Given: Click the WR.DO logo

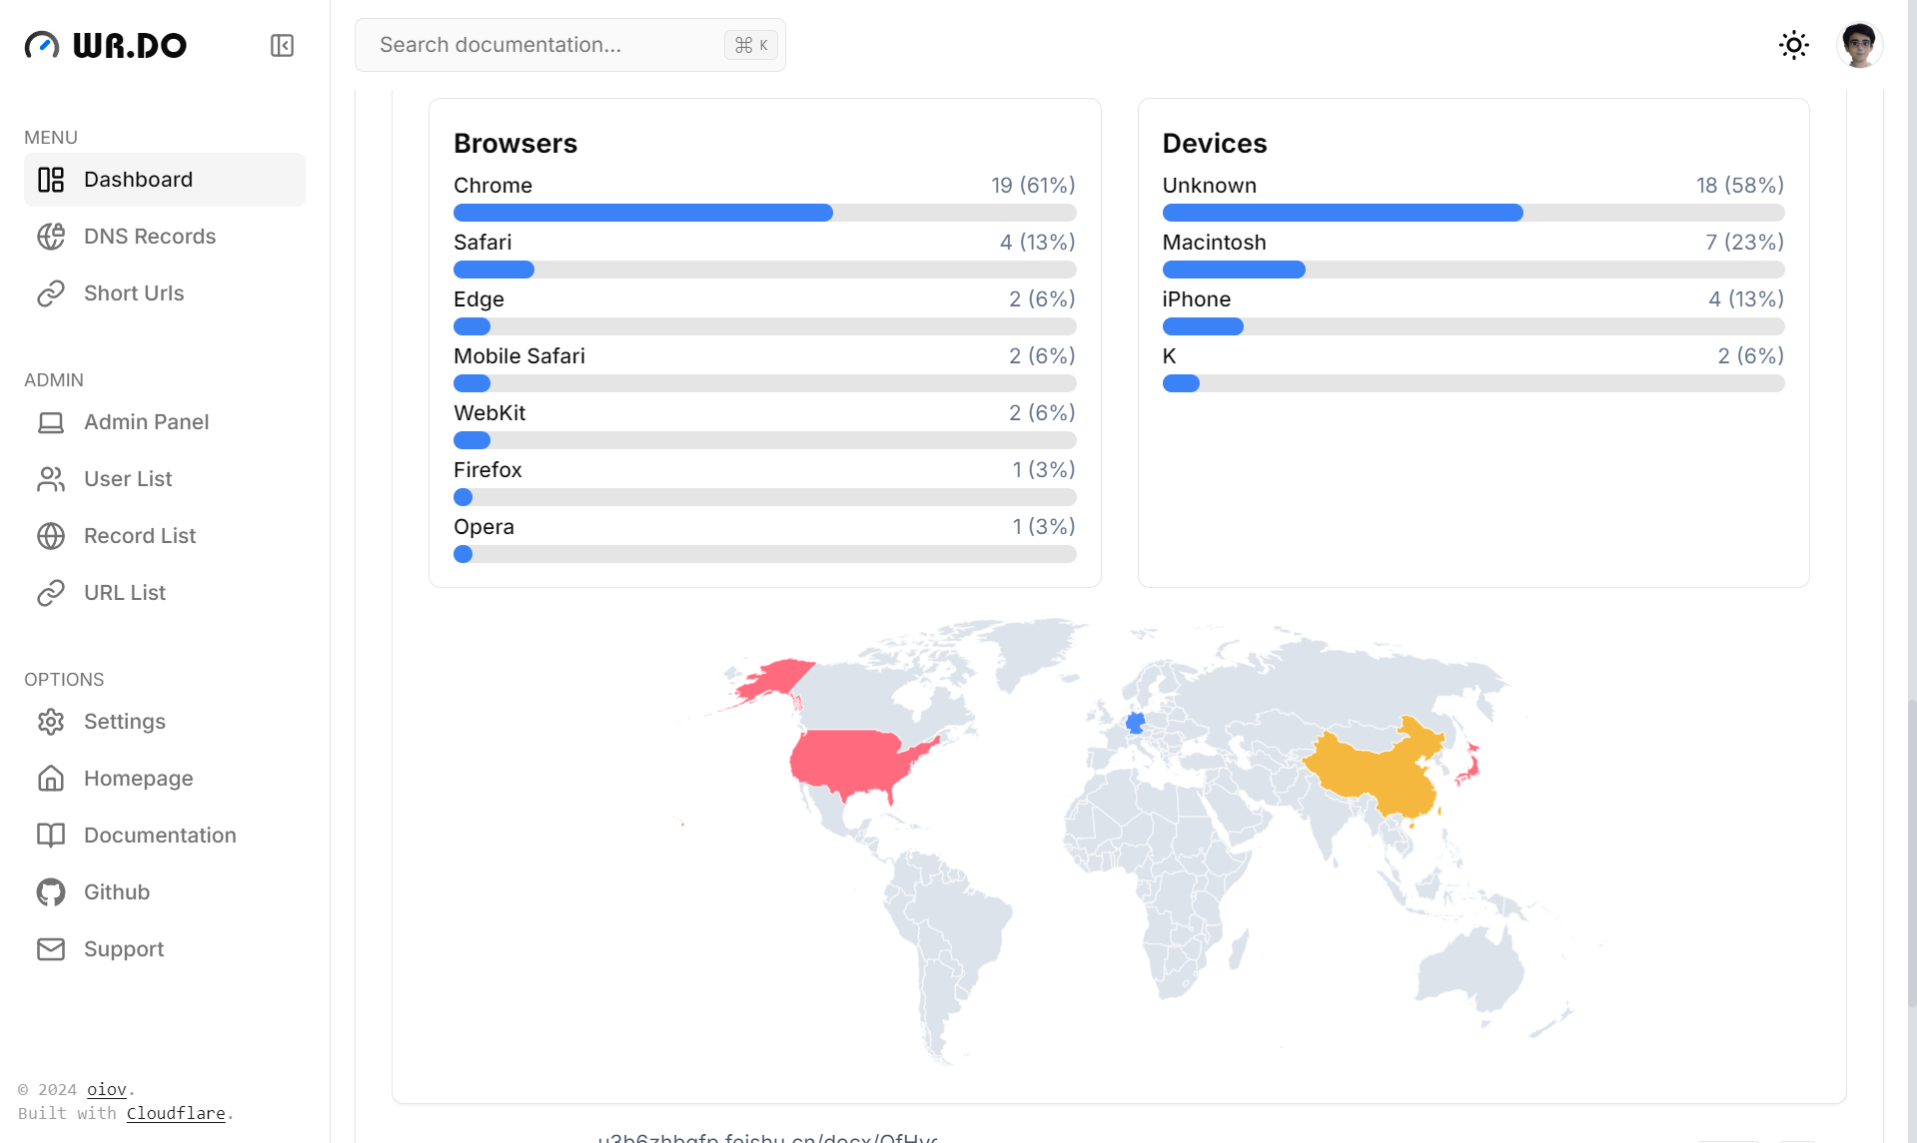Looking at the screenshot, I should pos(106,45).
